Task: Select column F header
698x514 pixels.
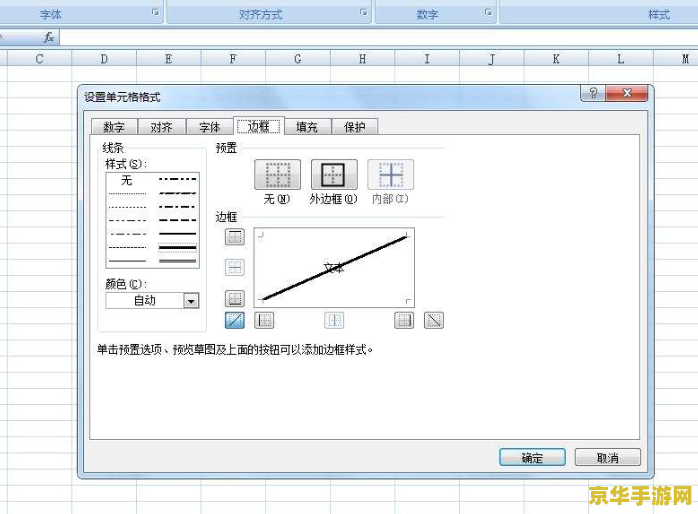Action: tap(233, 58)
